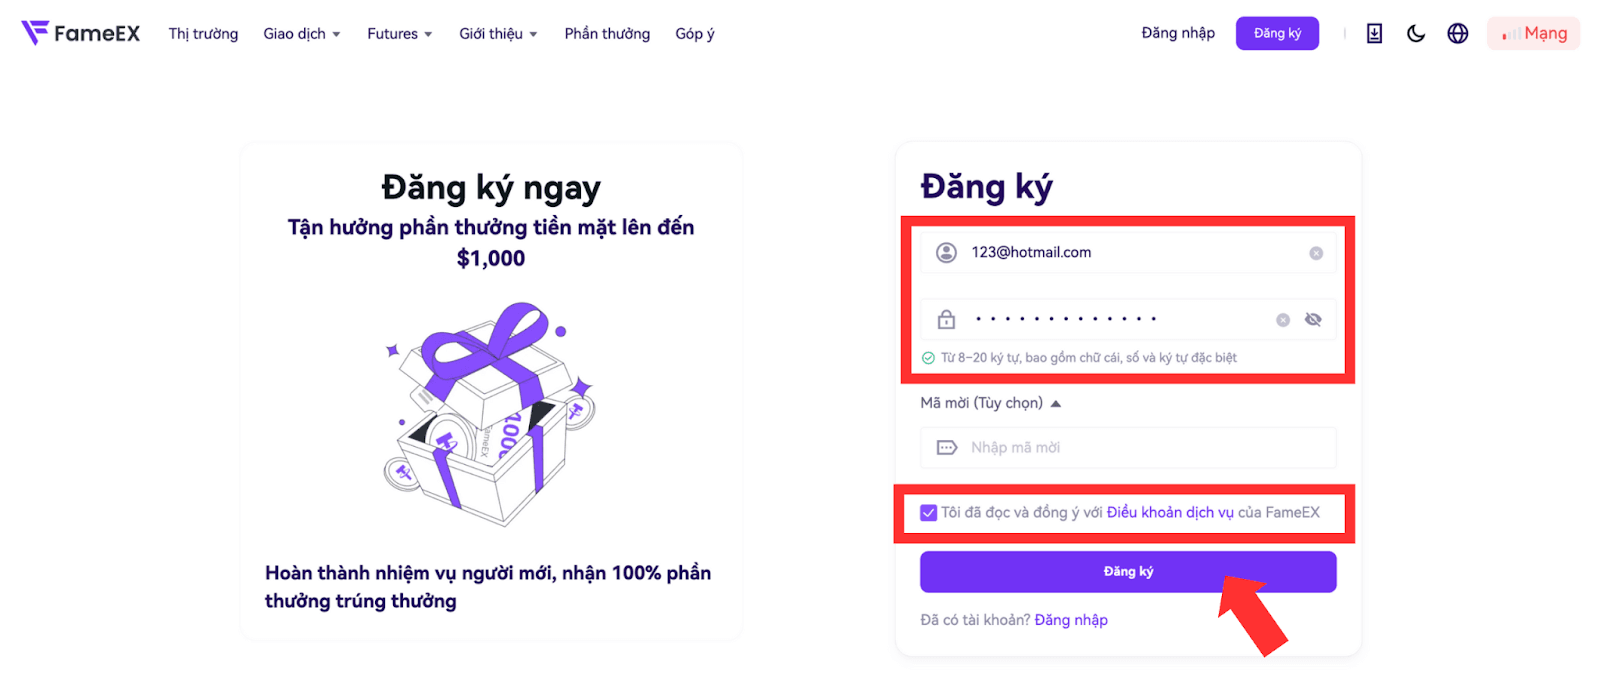Expand the Giao dịch dropdown menu
1600x697 pixels.
click(x=302, y=34)
